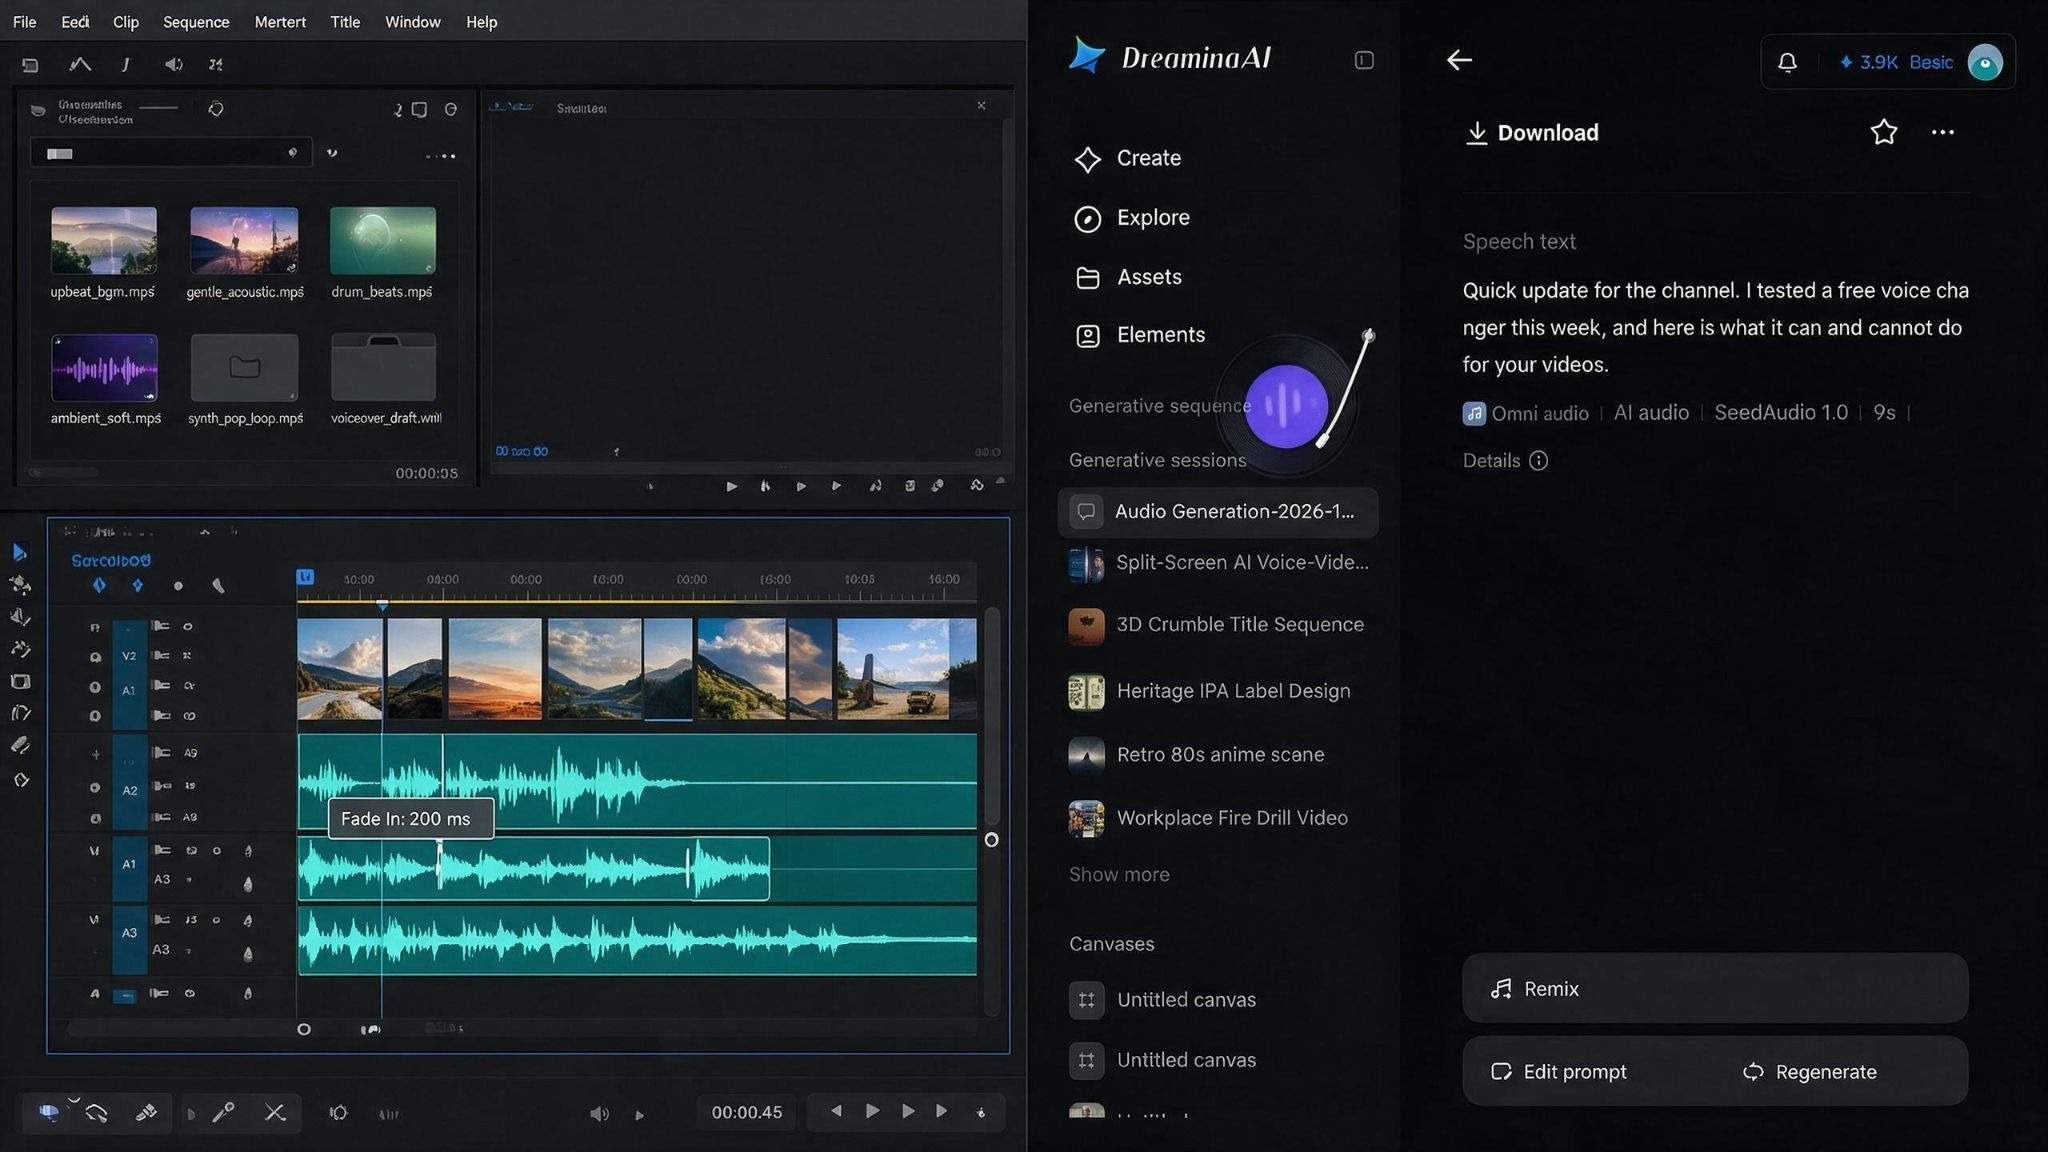
Task: Play the purple audio disc preview
Action: point(1286,406)
